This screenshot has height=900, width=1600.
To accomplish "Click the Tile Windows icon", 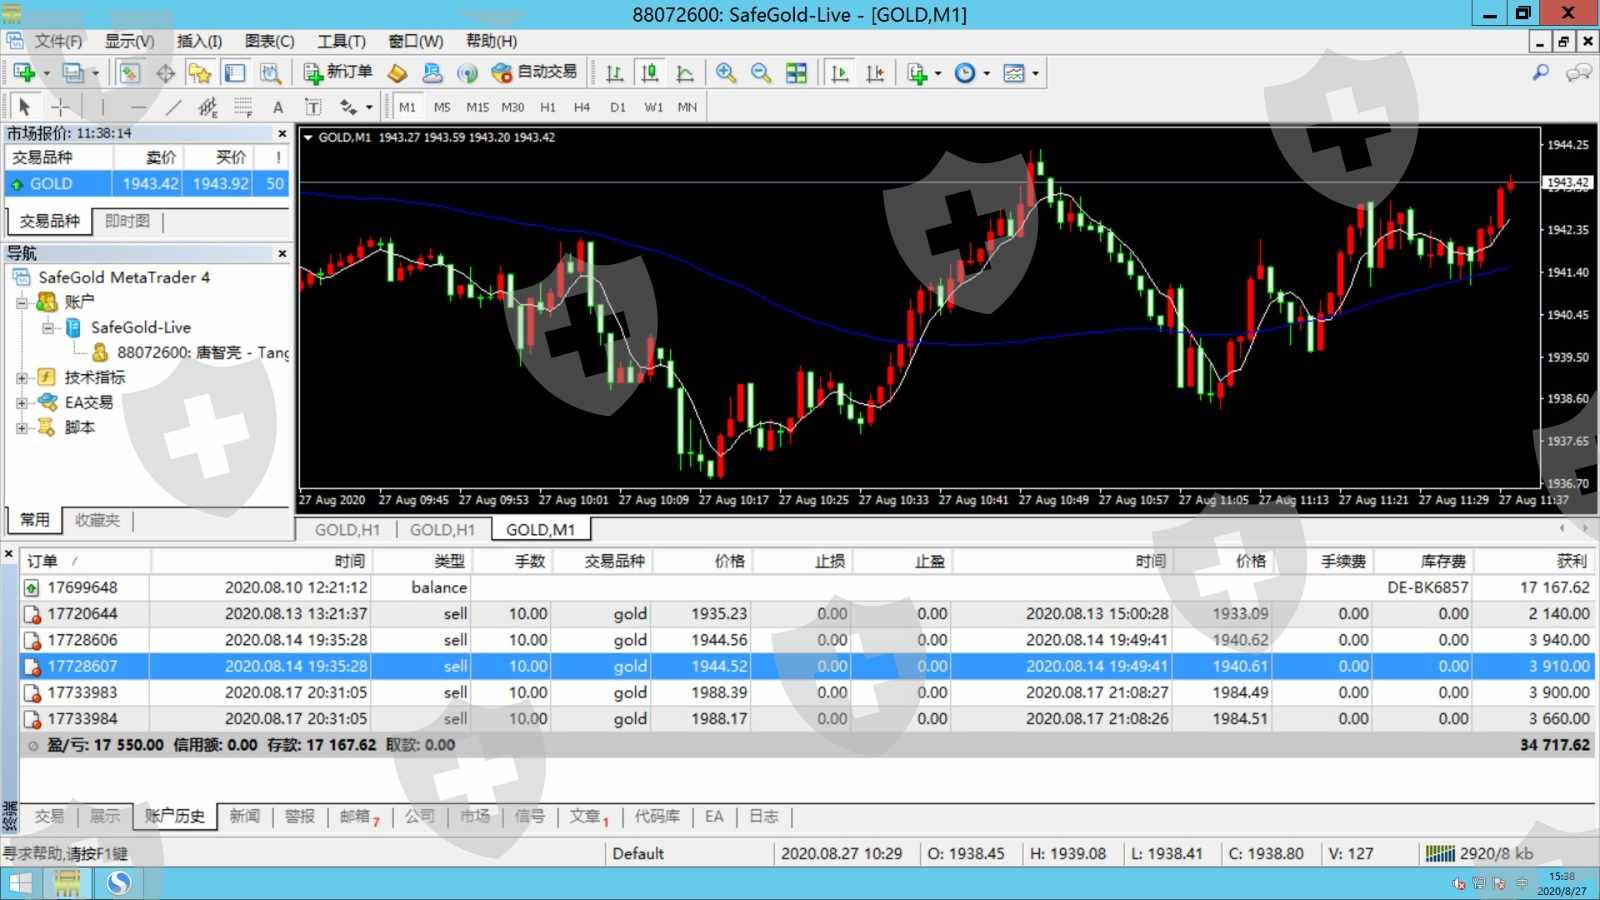I will pos(796,73).
